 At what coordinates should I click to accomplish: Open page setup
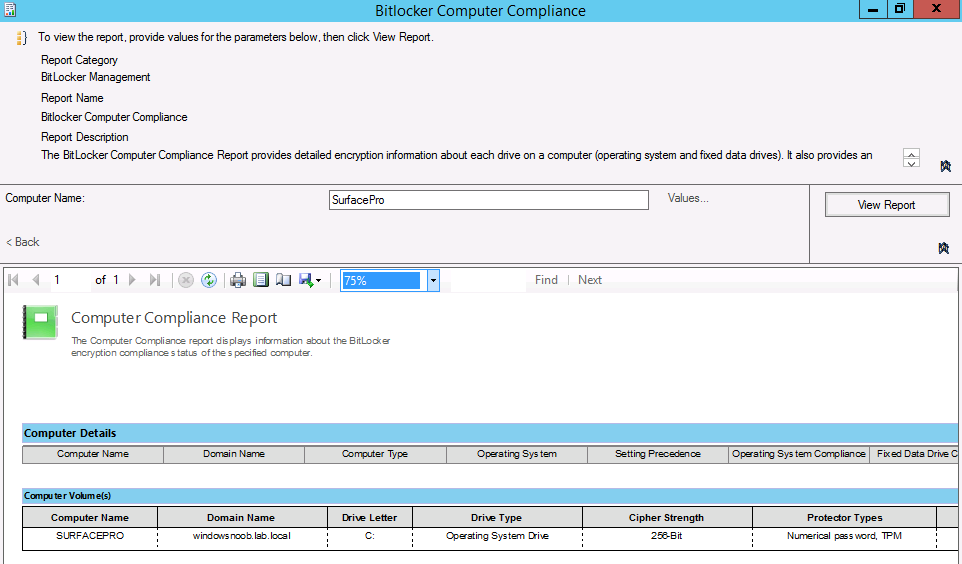point(283,280)
